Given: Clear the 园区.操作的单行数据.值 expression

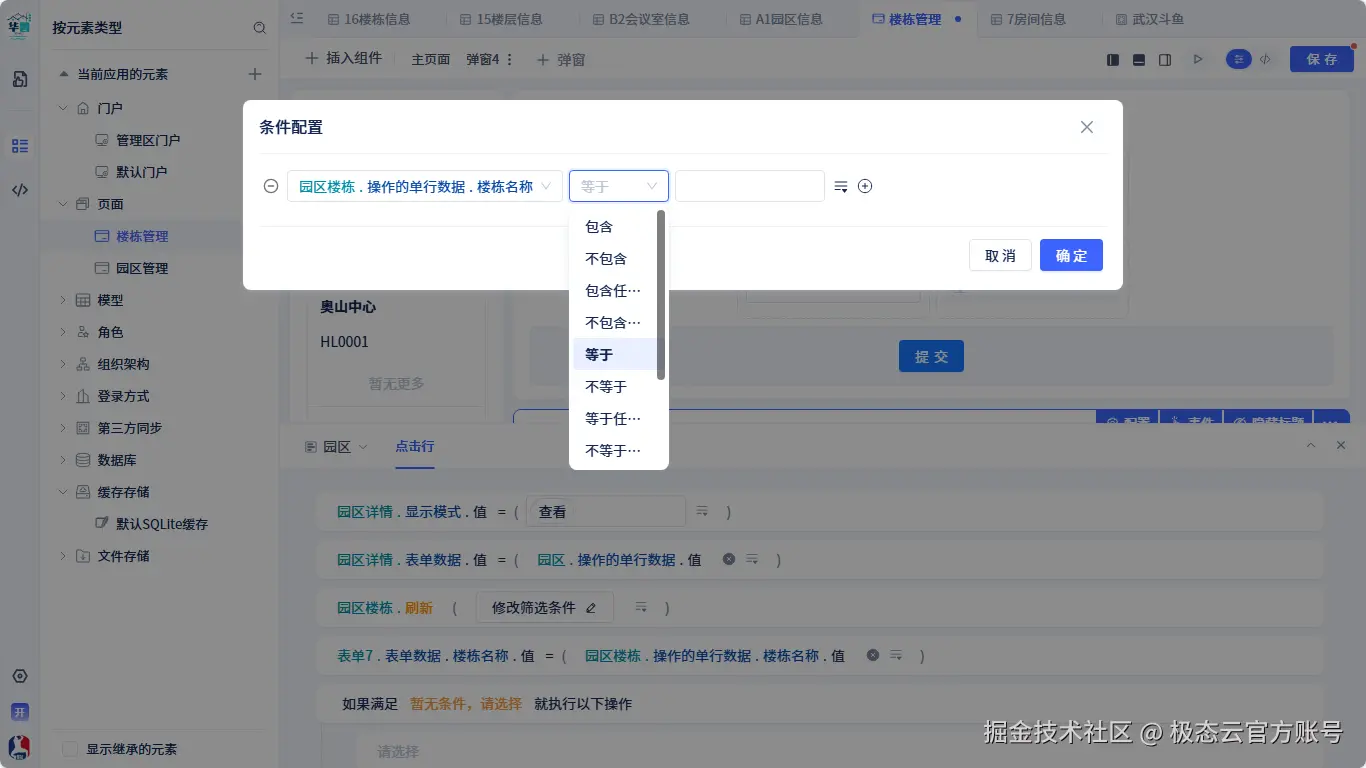Looking at the screenshot, I should tap(729, 559).
